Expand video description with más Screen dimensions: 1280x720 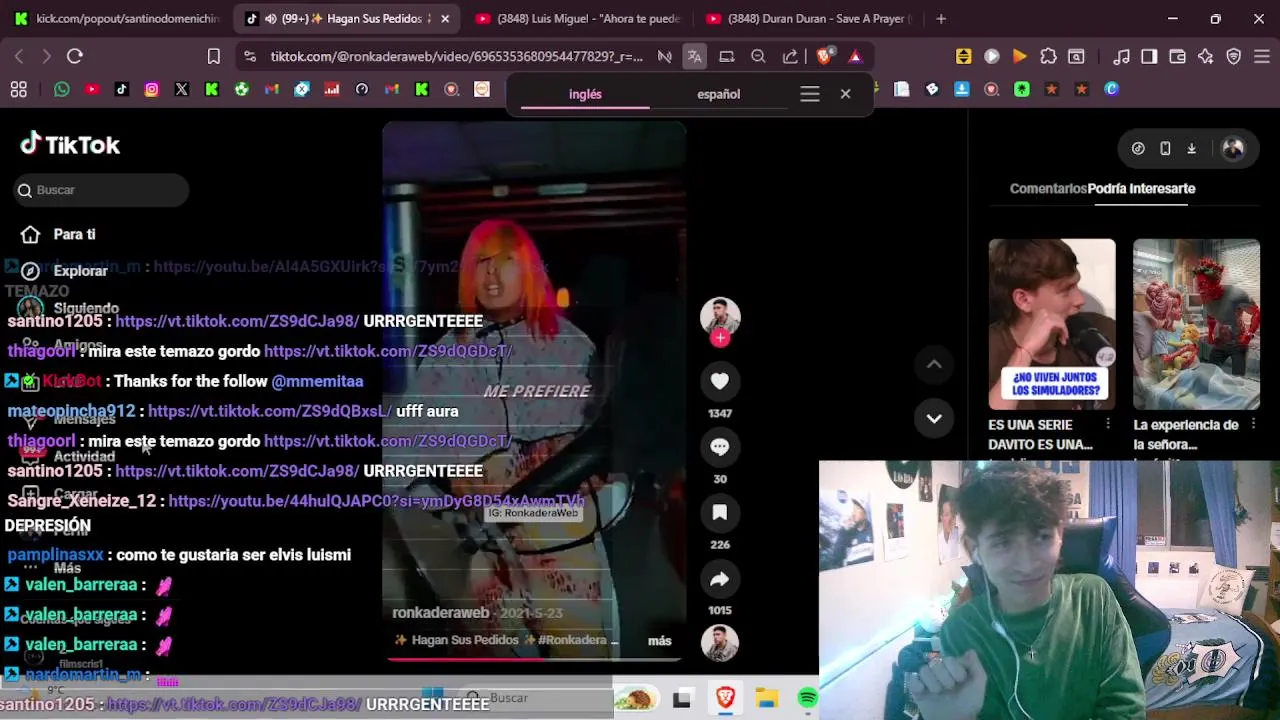(659, 640)
